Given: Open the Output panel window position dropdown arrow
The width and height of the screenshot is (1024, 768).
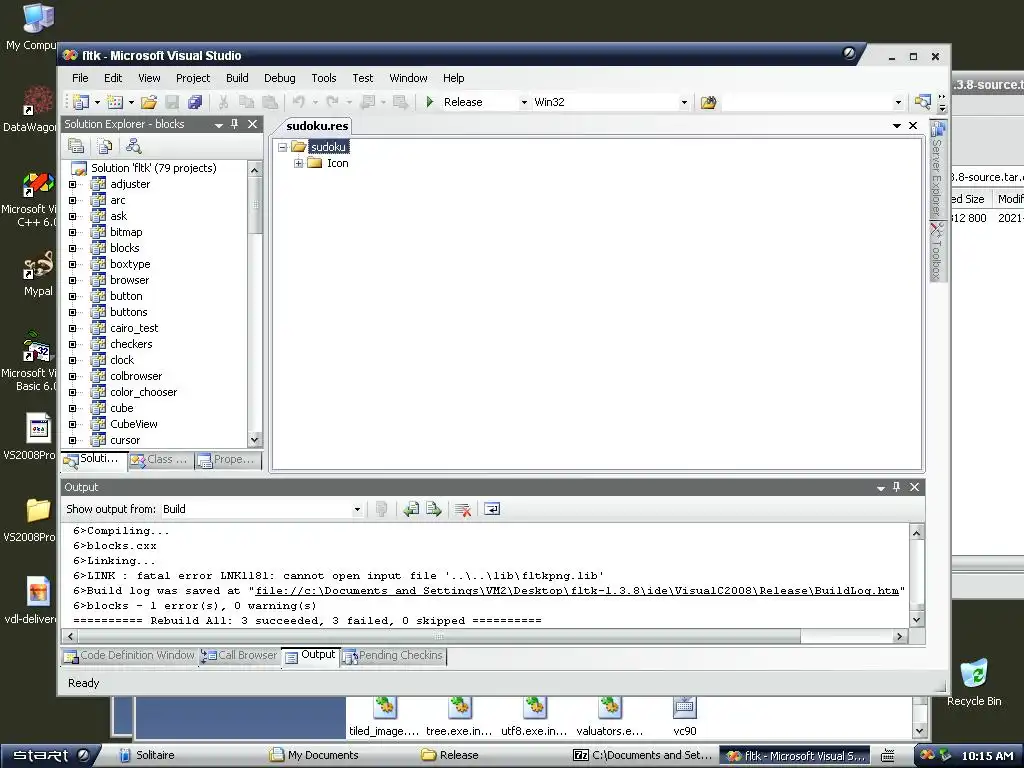Looking at the screenshot, I should 880,487.
